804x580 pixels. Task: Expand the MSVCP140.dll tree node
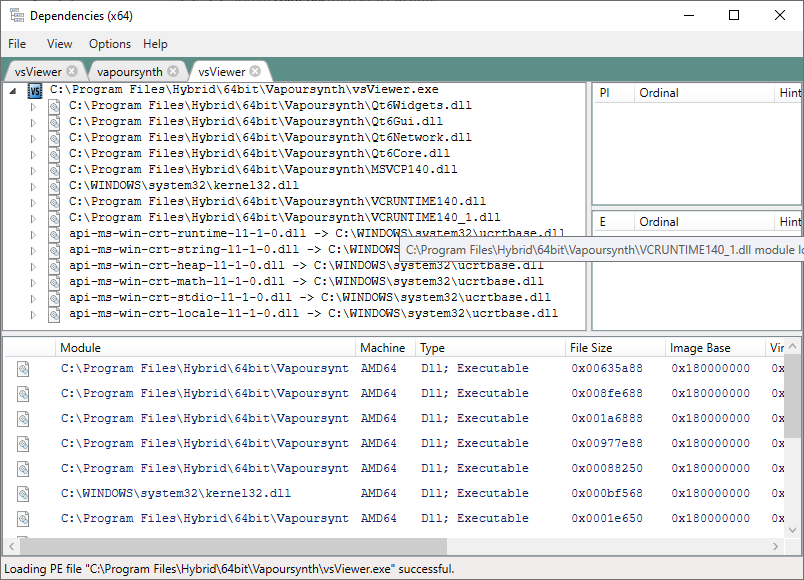(x=33, y=170)
